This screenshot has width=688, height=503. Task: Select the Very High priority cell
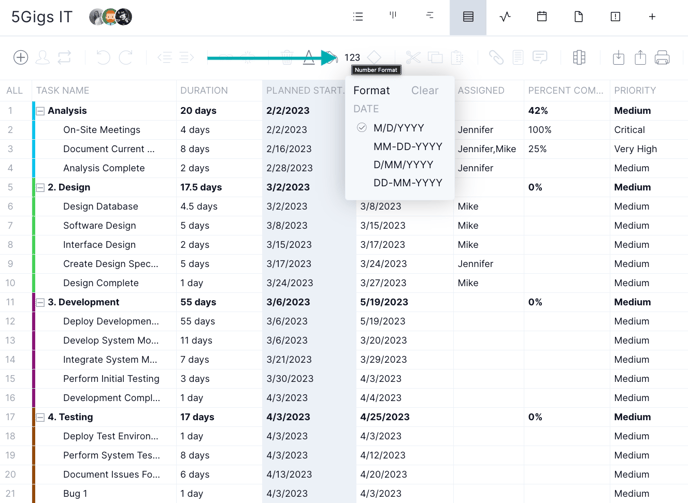(635, 149)
